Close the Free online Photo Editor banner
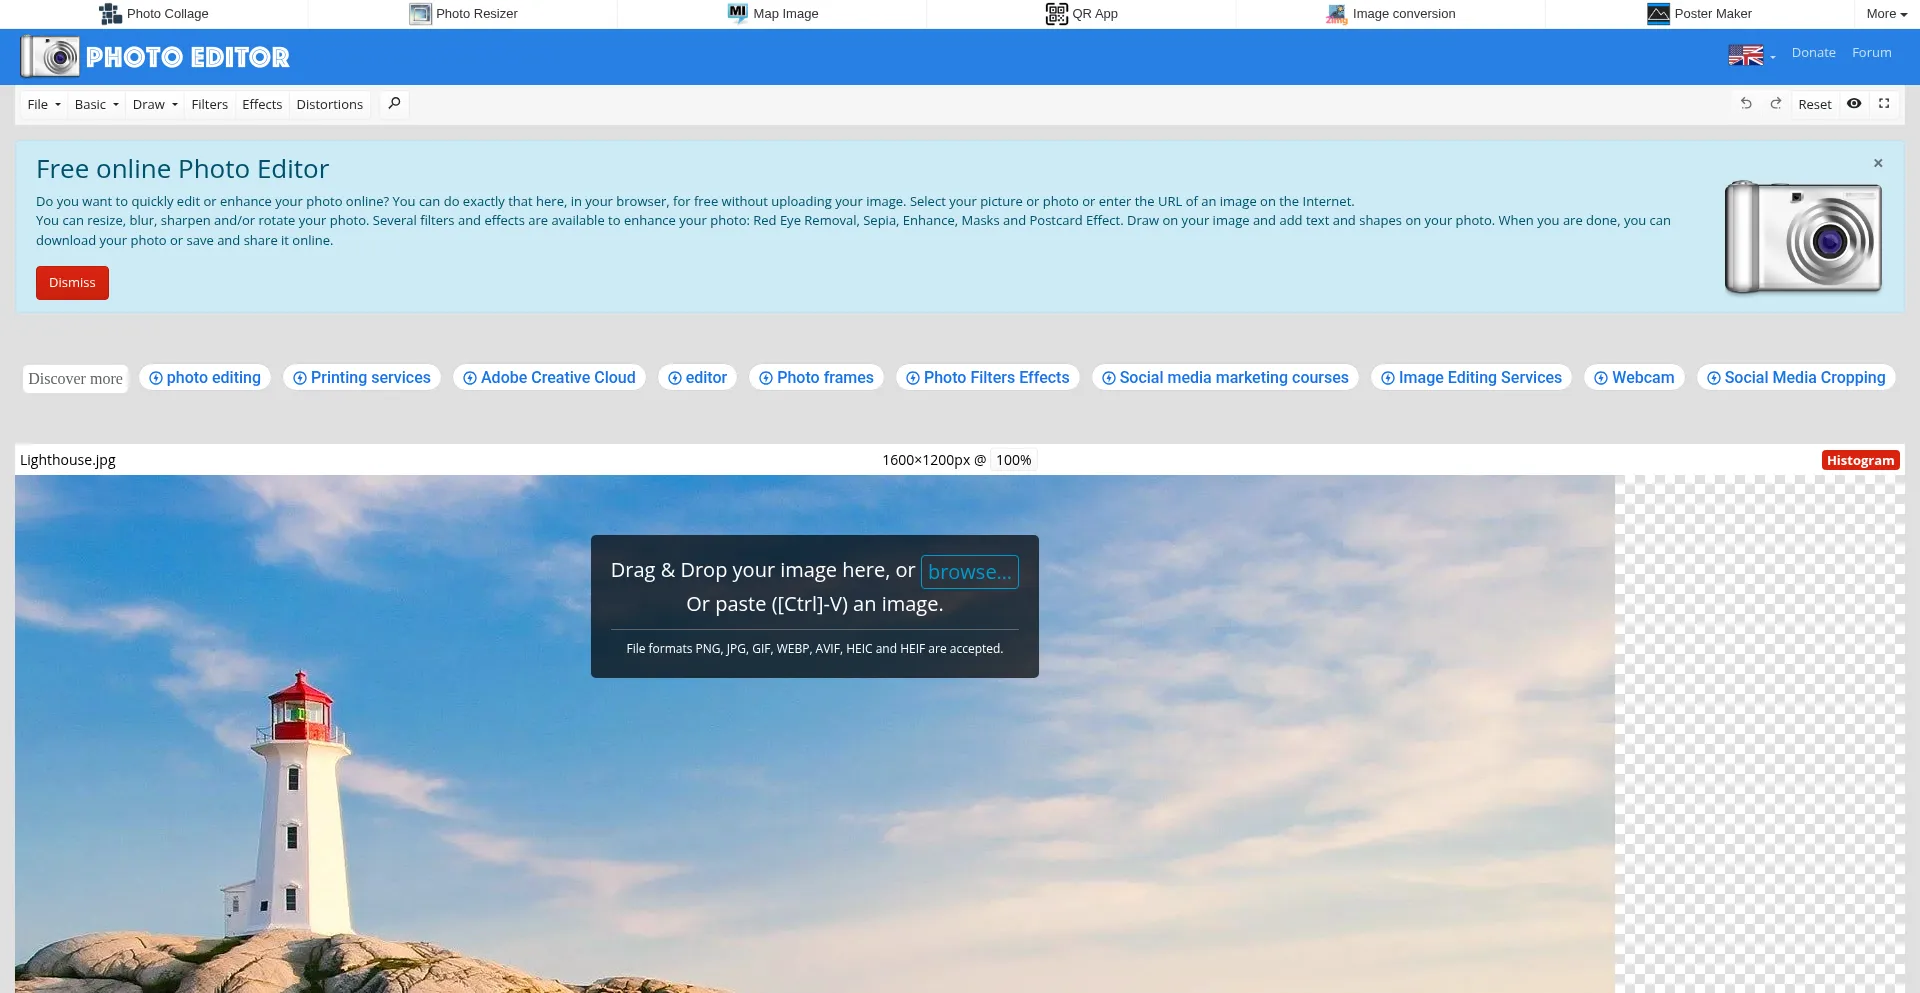1920x993 pixels. coord(1878,163)
